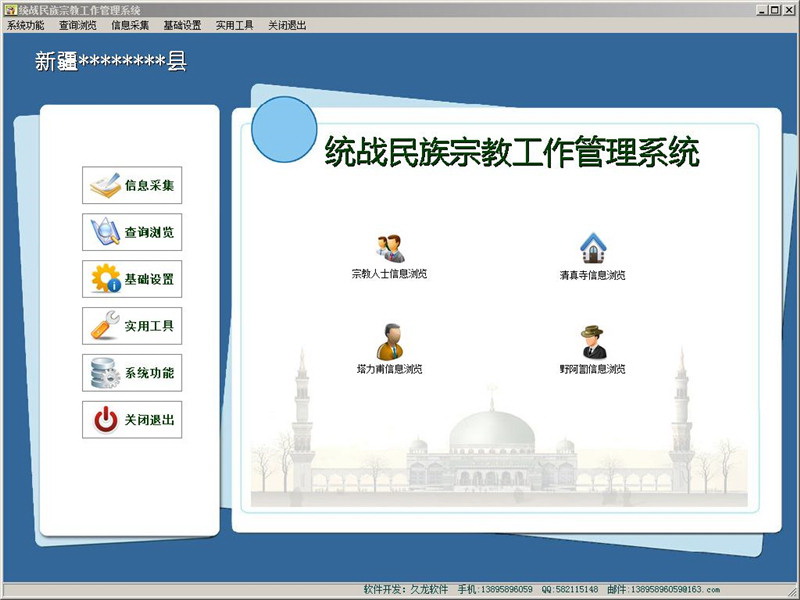Screen dimensions: 800x600
Task: Open the 查询浏览 menu in menu bar
Action: tap(78, 25)
